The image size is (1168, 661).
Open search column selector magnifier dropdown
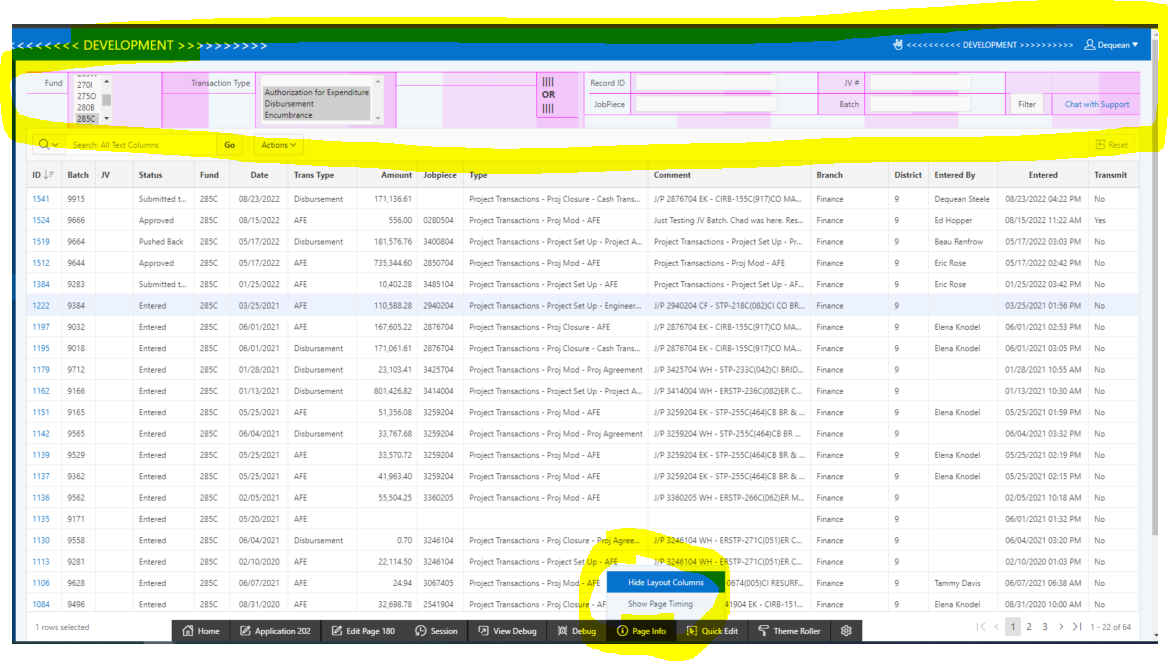pos(48,145)
